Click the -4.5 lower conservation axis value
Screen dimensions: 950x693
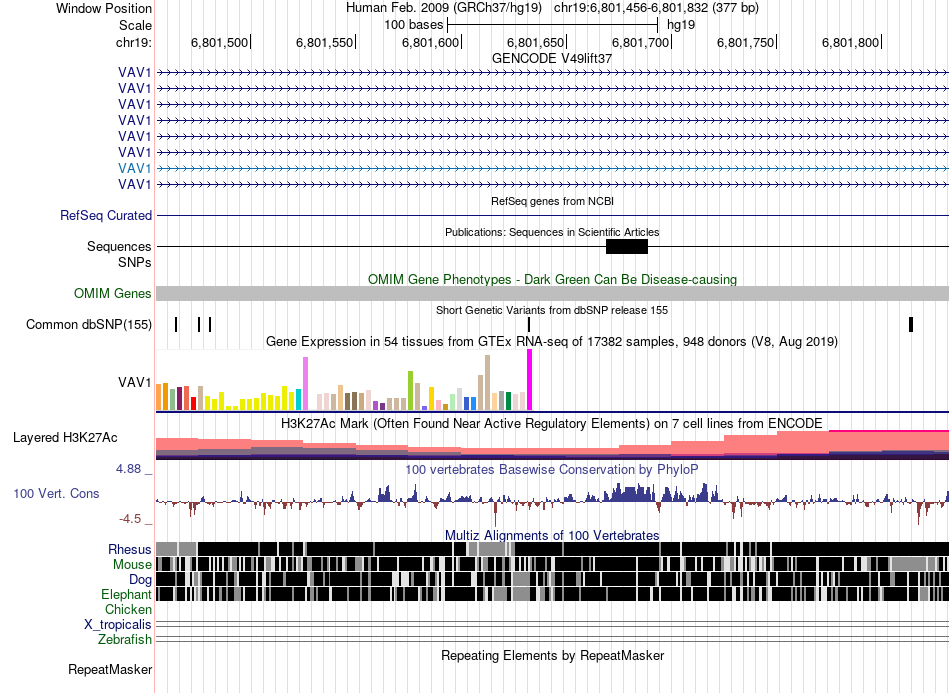[130, 519]
